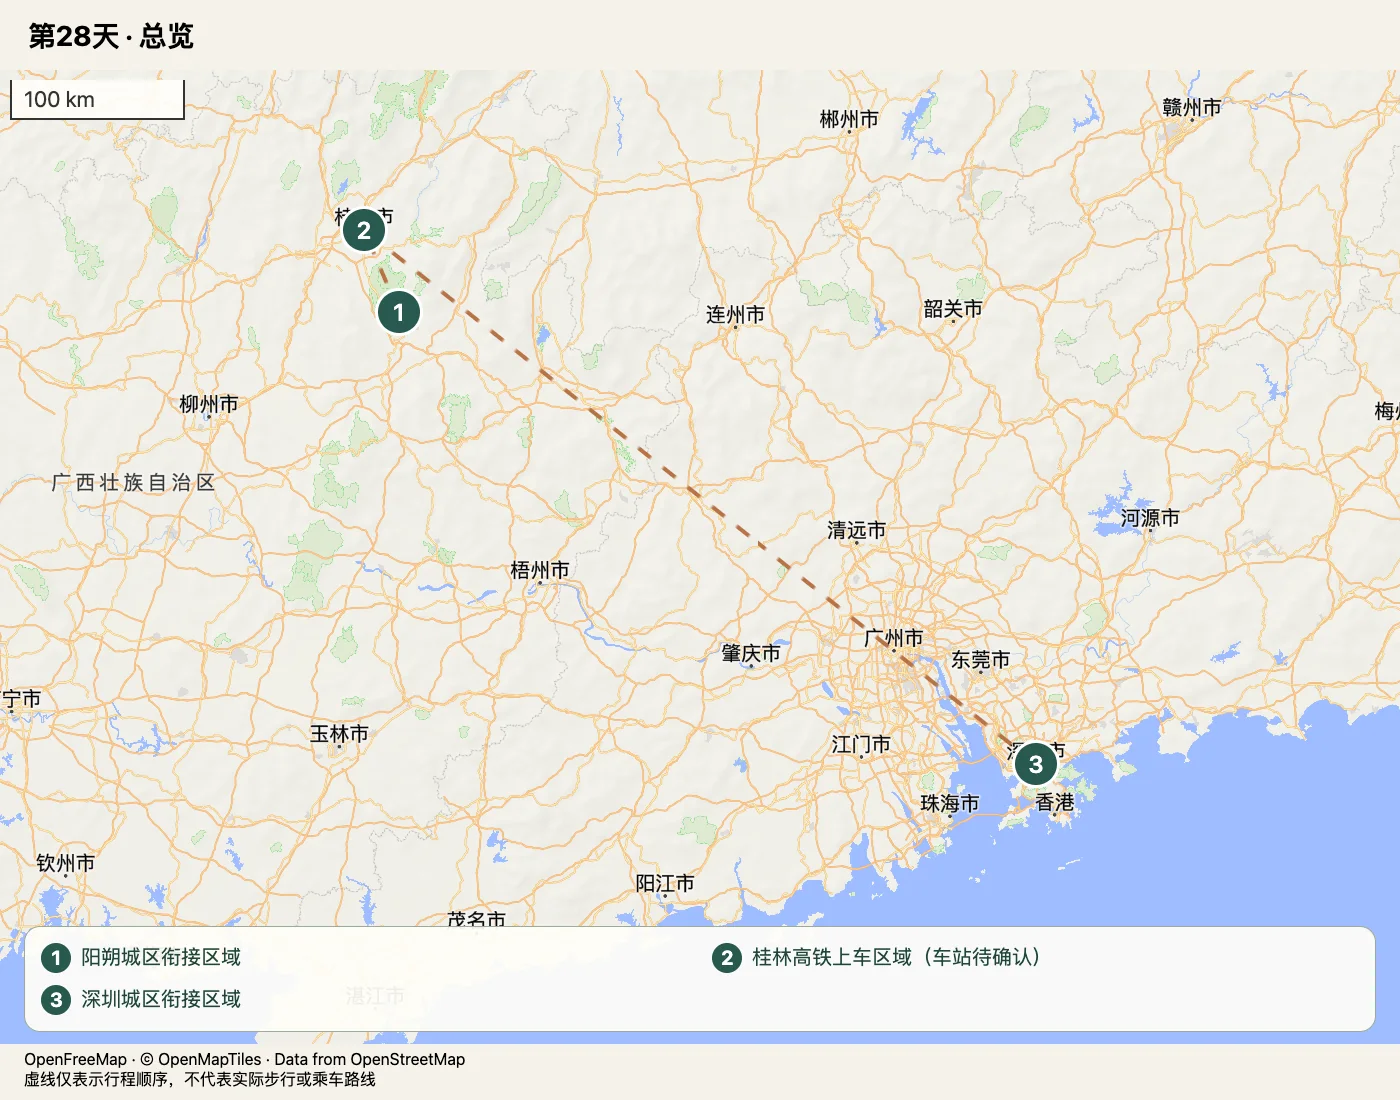This screenshot has width=1400, height=1100.
Task: Click the 100 km scale bar
Action: (97, 99)
